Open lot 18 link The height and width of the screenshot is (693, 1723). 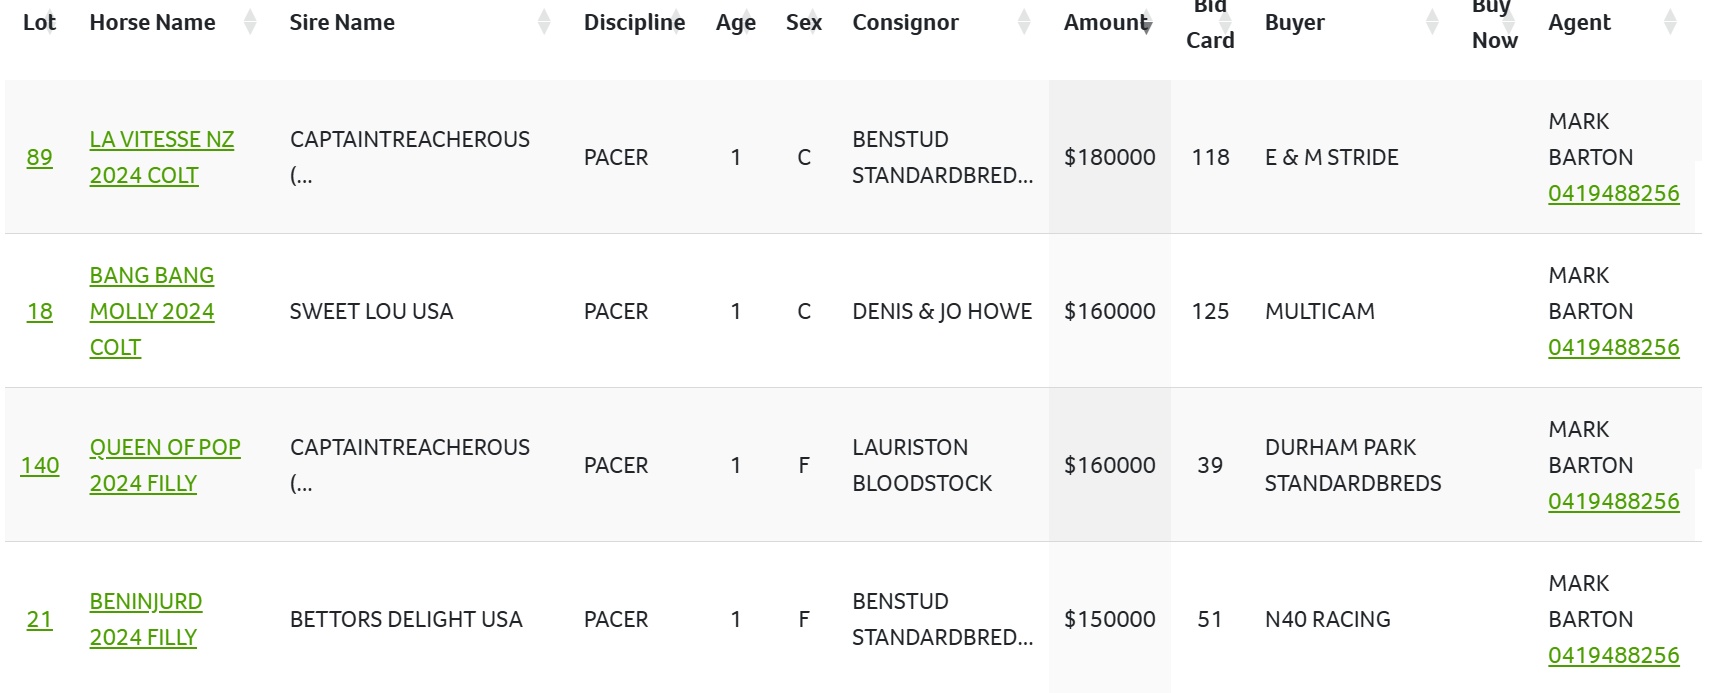[x=40, y=312]
